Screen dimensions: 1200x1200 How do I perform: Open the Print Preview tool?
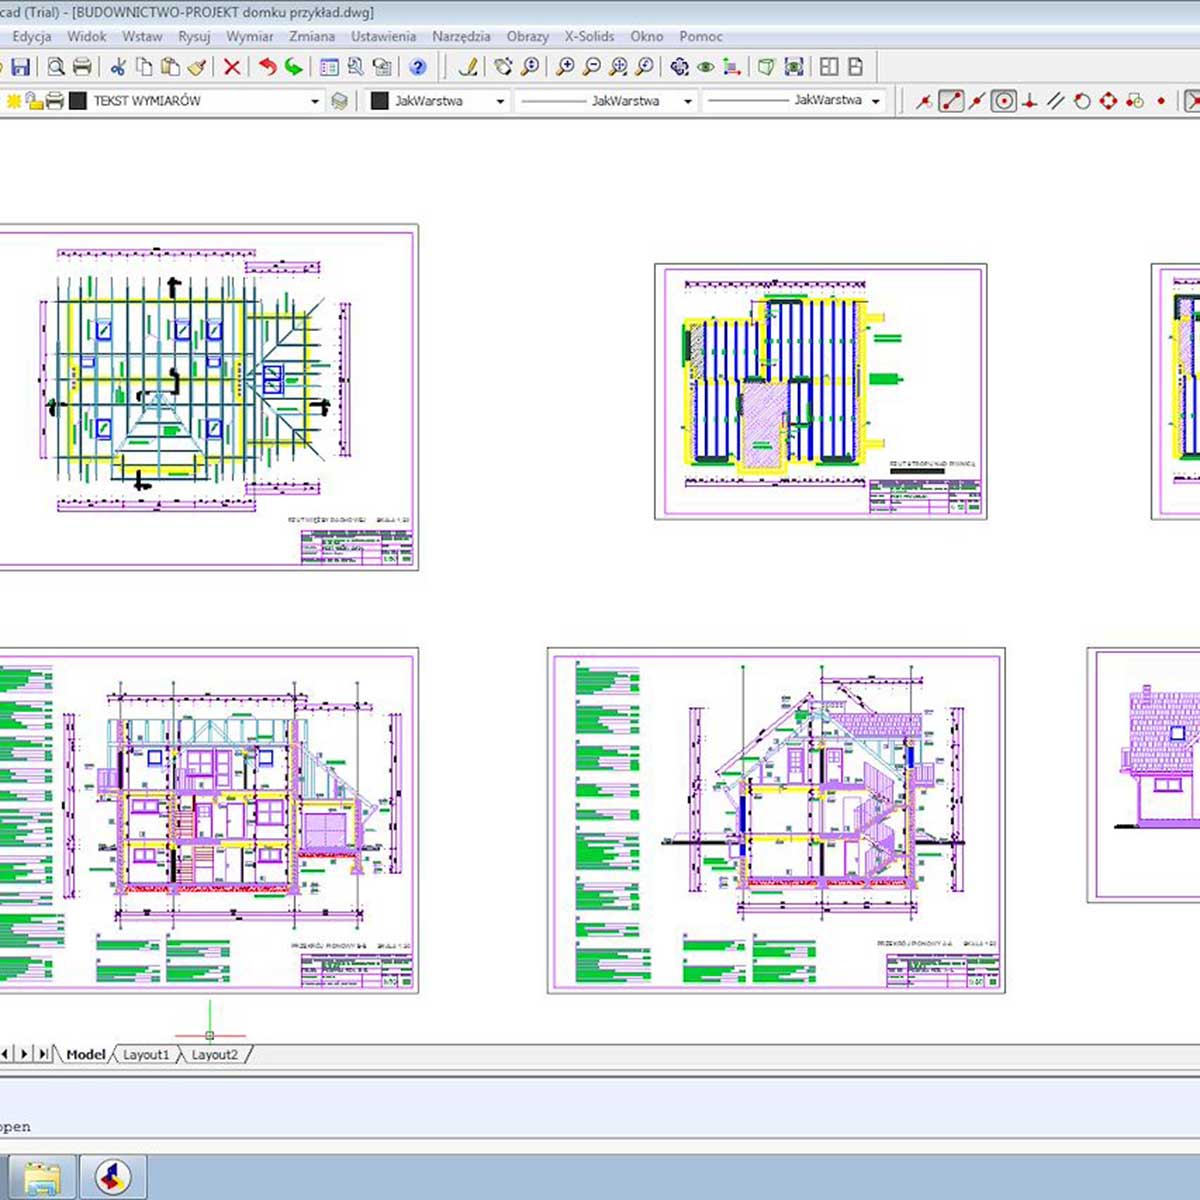58,66
